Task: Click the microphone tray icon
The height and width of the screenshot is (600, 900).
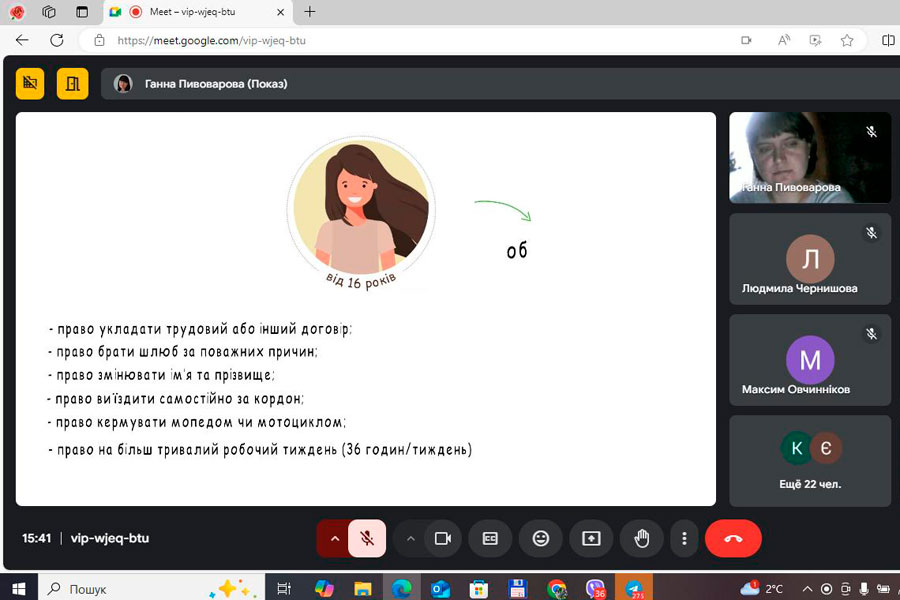Action: (x=864, y=589)
